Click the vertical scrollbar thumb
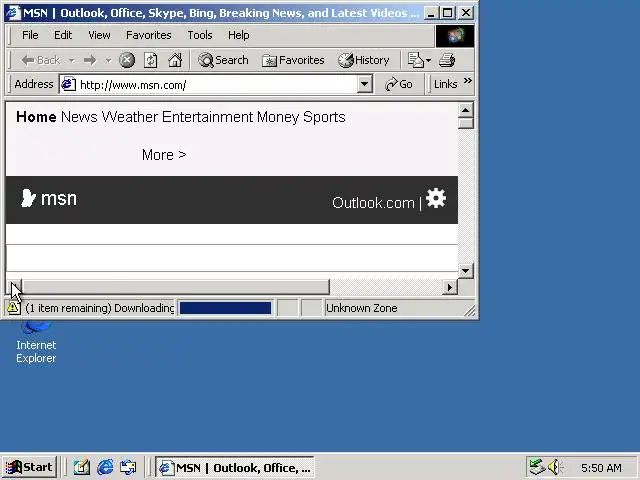640x480 pixels. tap(466, 123)
